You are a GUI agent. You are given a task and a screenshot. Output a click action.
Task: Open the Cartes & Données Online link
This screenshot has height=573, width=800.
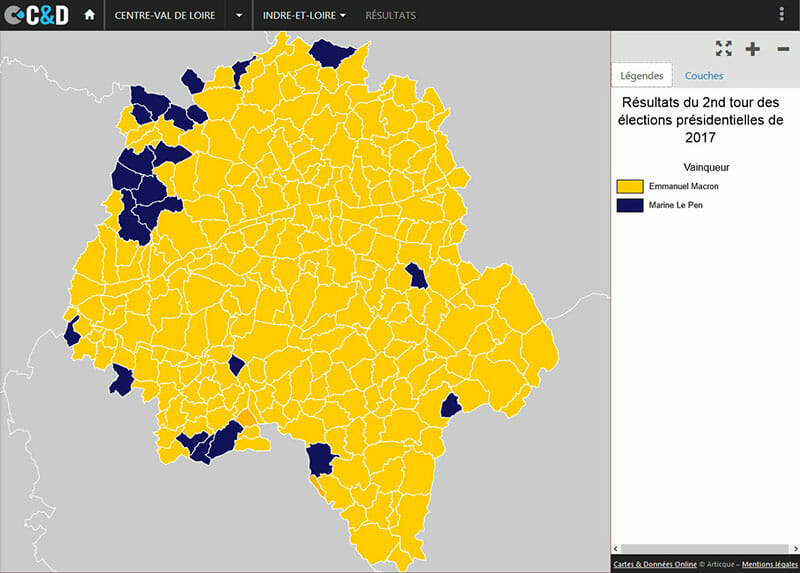click(x=654, y=565)
